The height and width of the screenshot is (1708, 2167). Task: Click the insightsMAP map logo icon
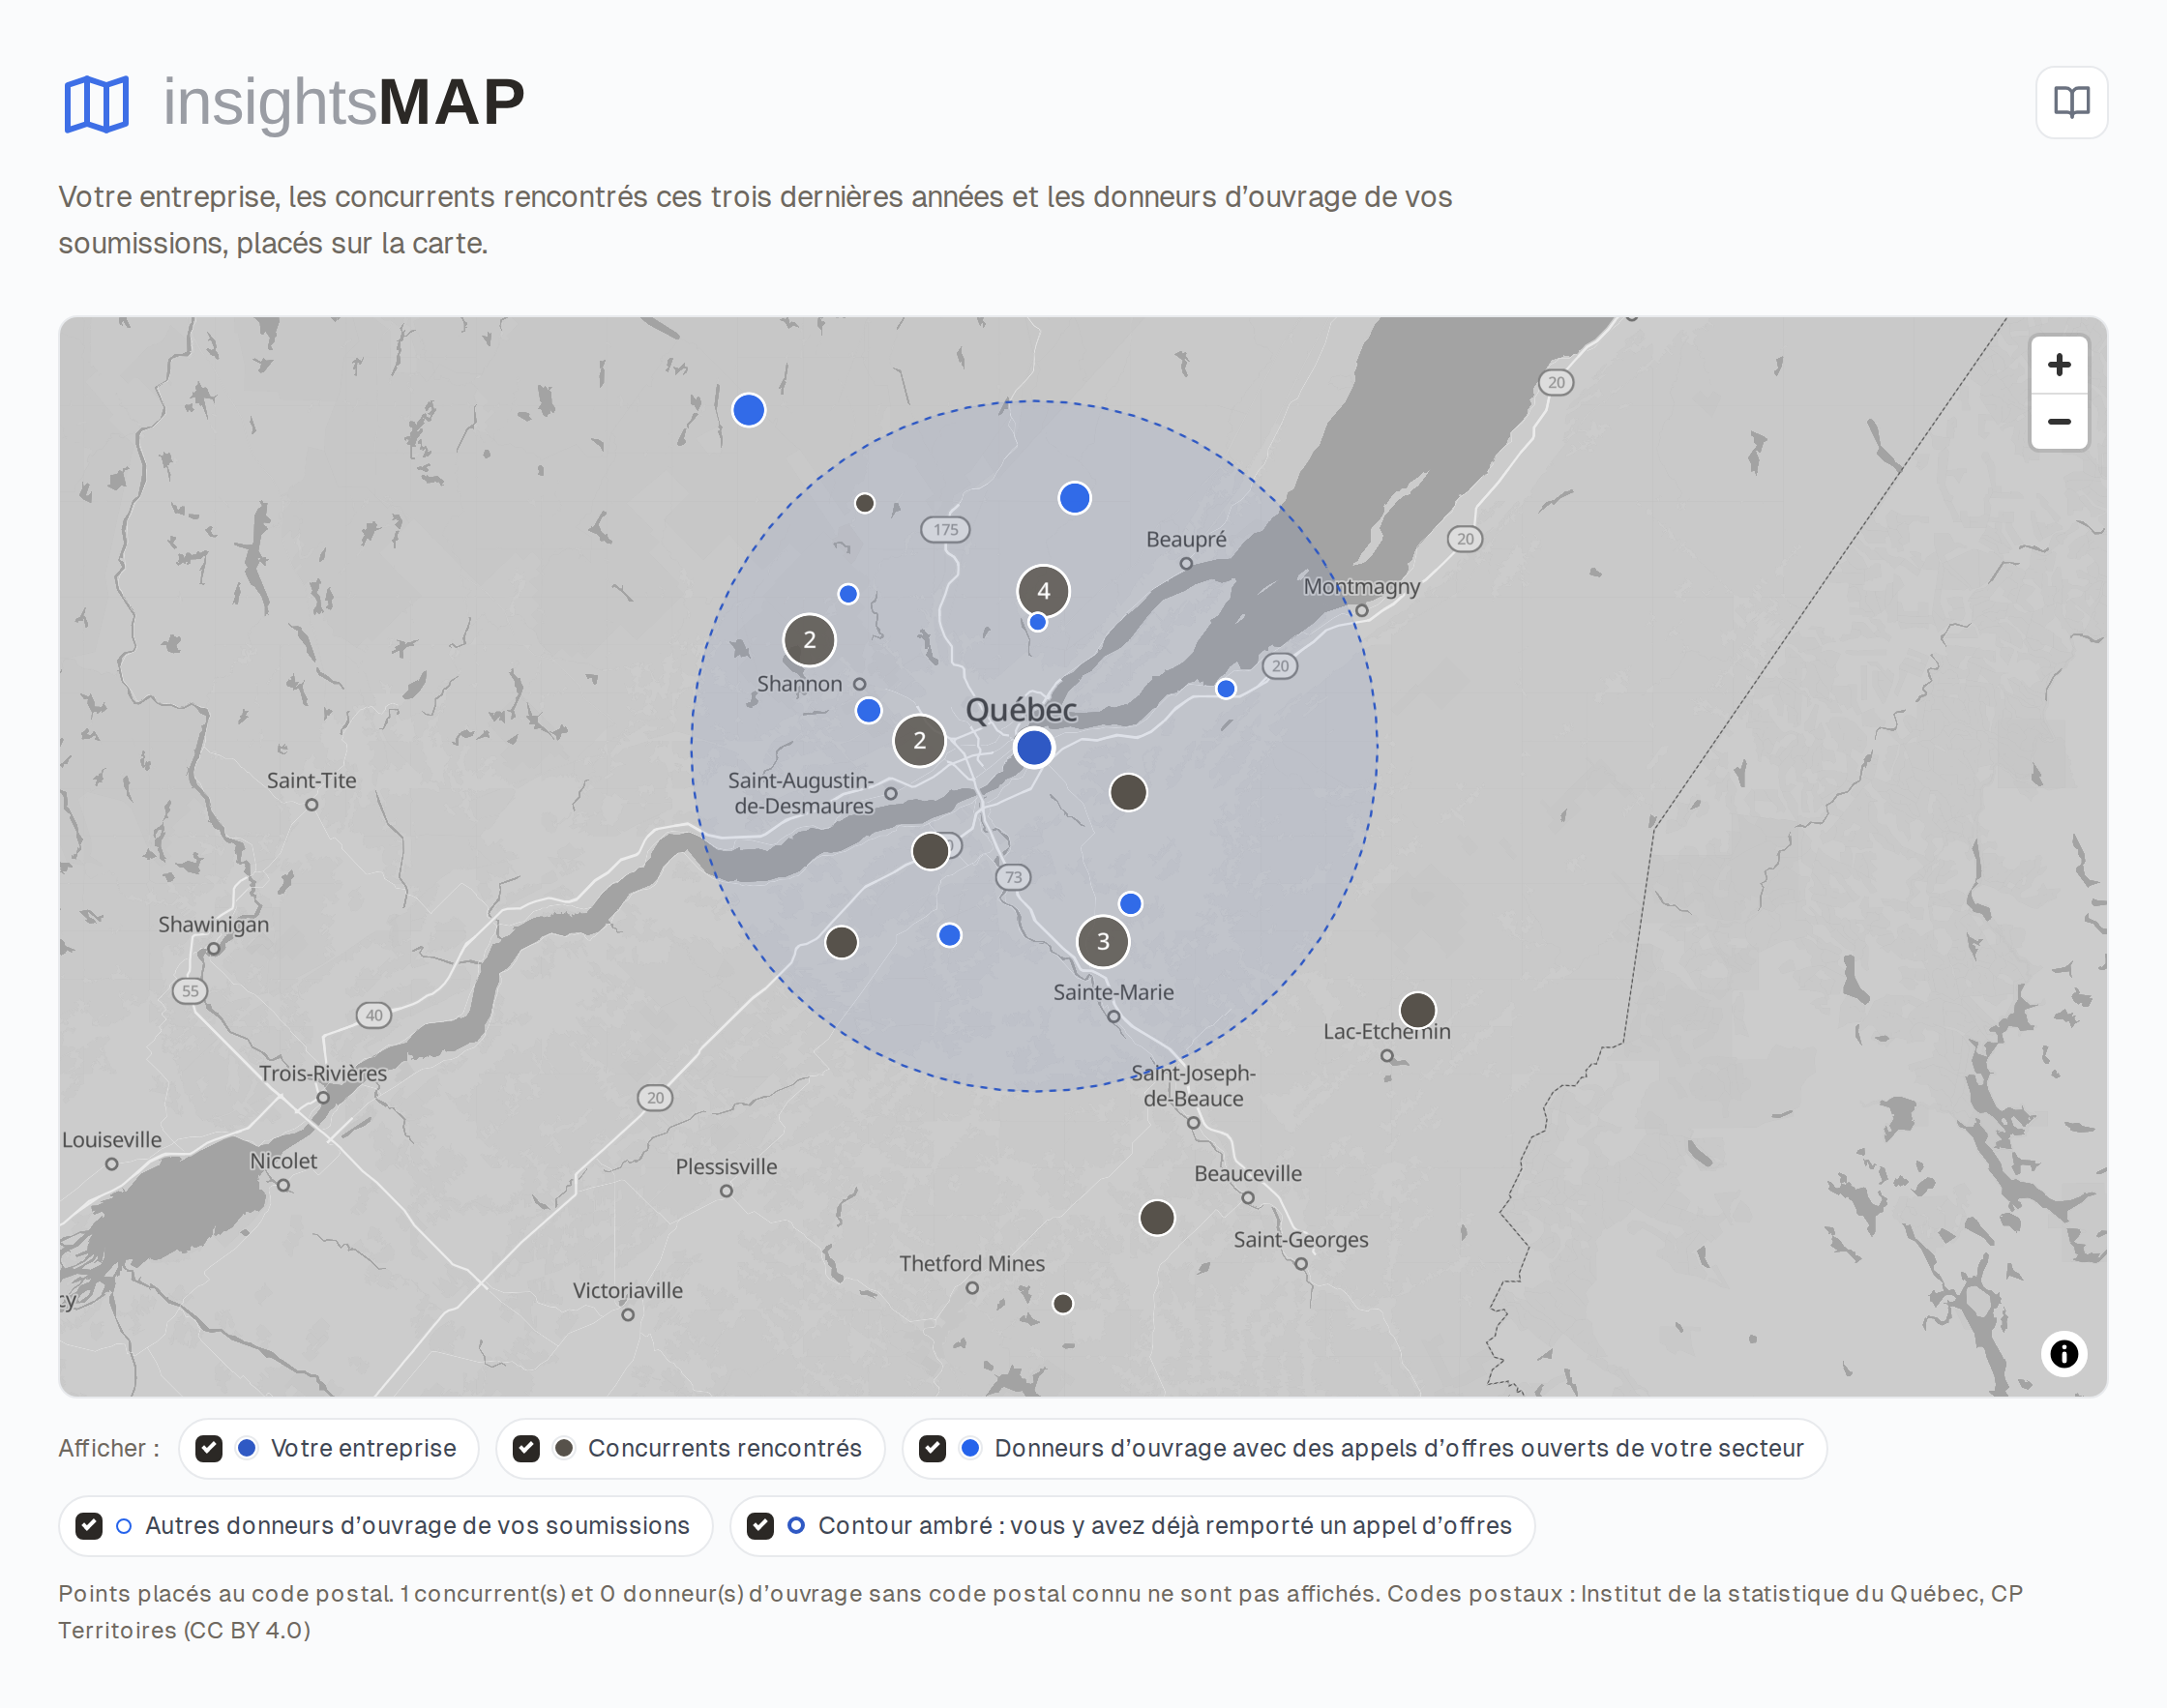[97, 104]
